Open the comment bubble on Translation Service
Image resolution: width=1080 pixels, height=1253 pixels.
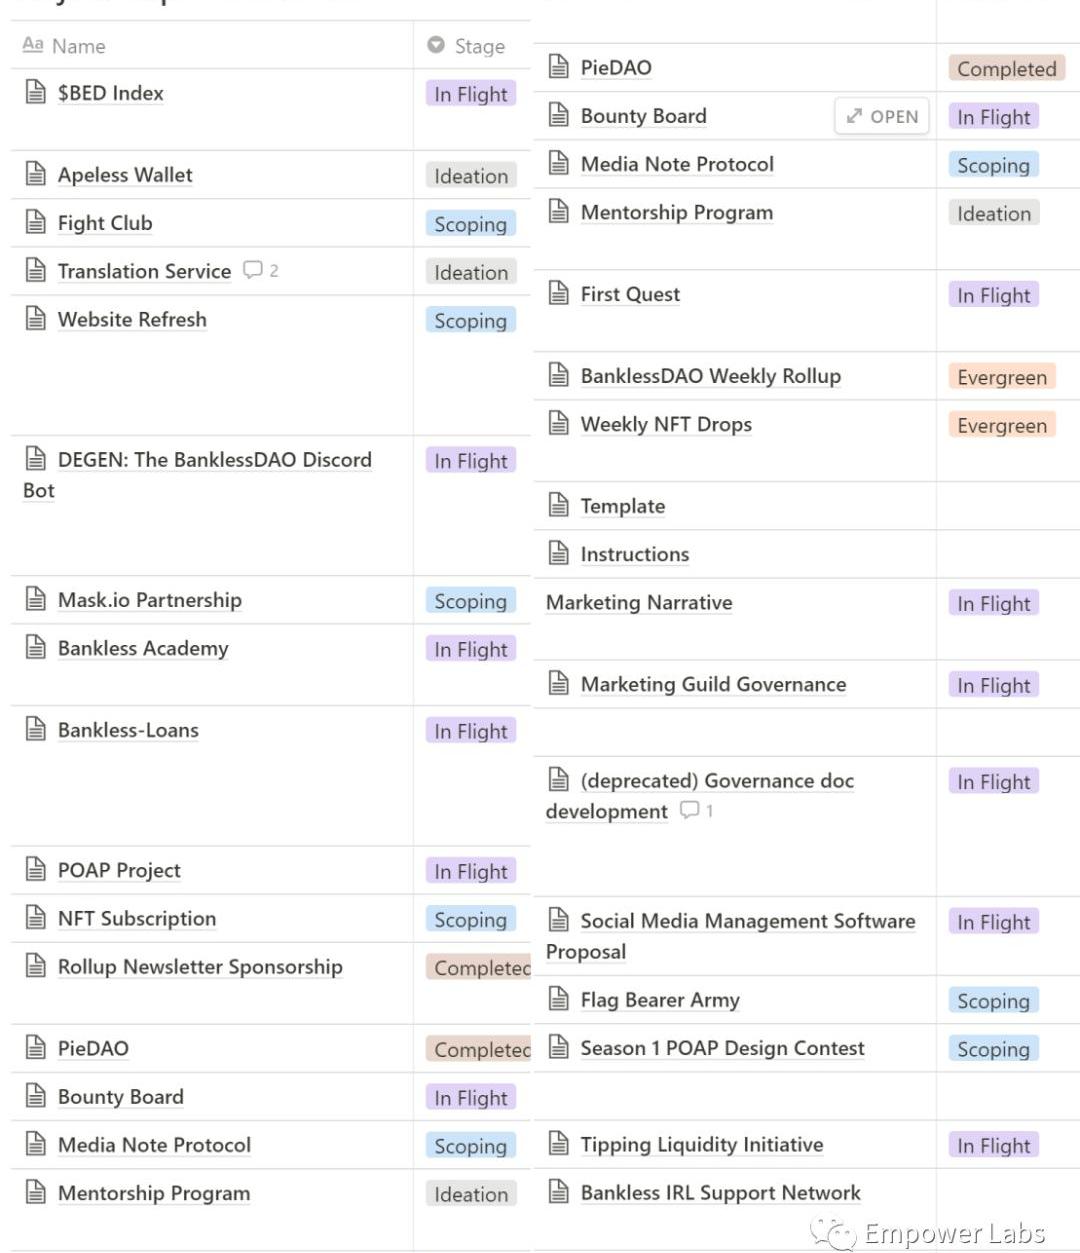pyautogui.click(x=254, y=270)
